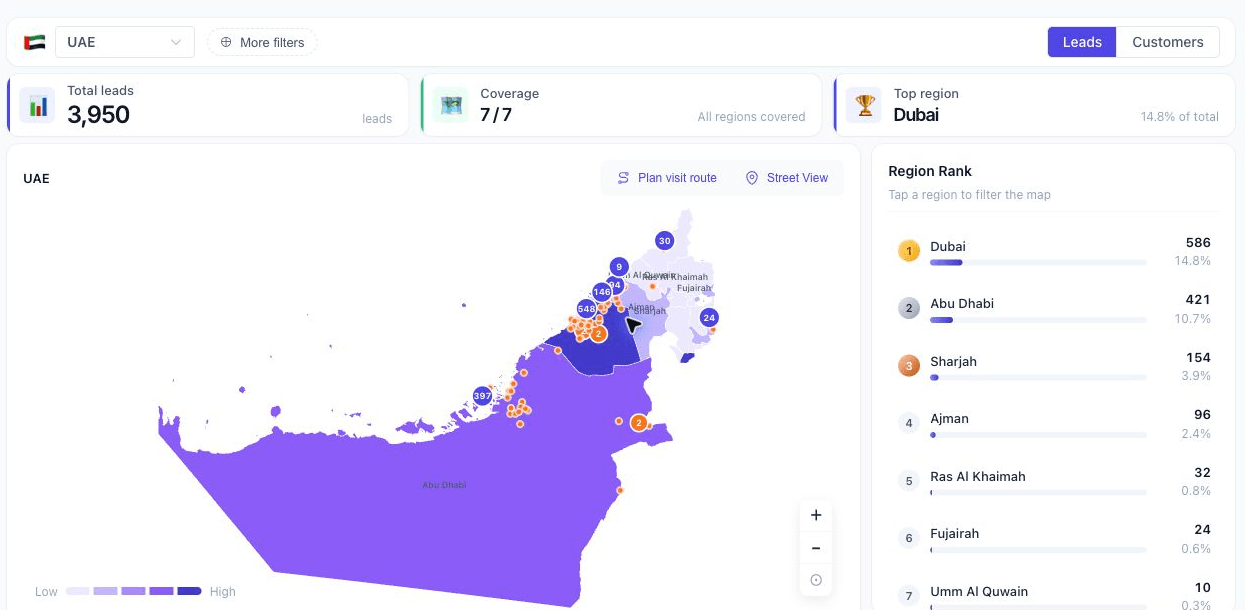This screenshot has width=1245, height=610.
Task: Click the UAE map title heading
Action: pos(37,178)
